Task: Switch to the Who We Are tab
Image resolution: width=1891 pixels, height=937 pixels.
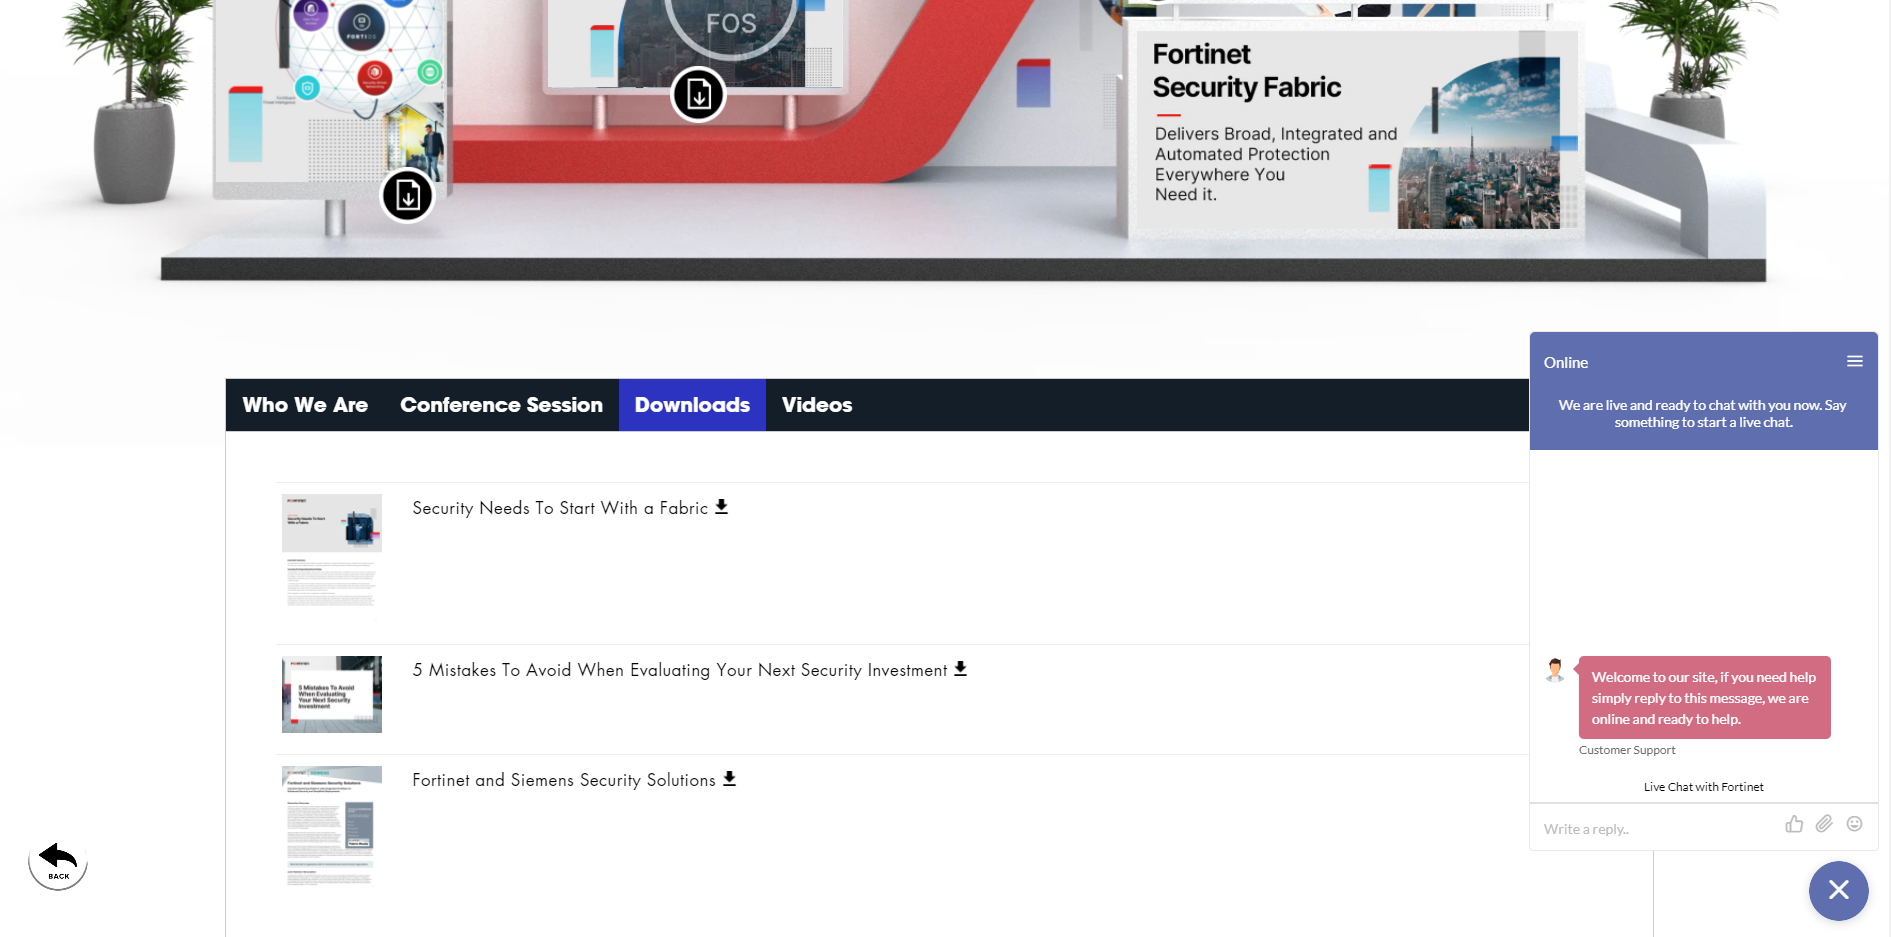Action: pyautogui.click(x=305, y=405)
